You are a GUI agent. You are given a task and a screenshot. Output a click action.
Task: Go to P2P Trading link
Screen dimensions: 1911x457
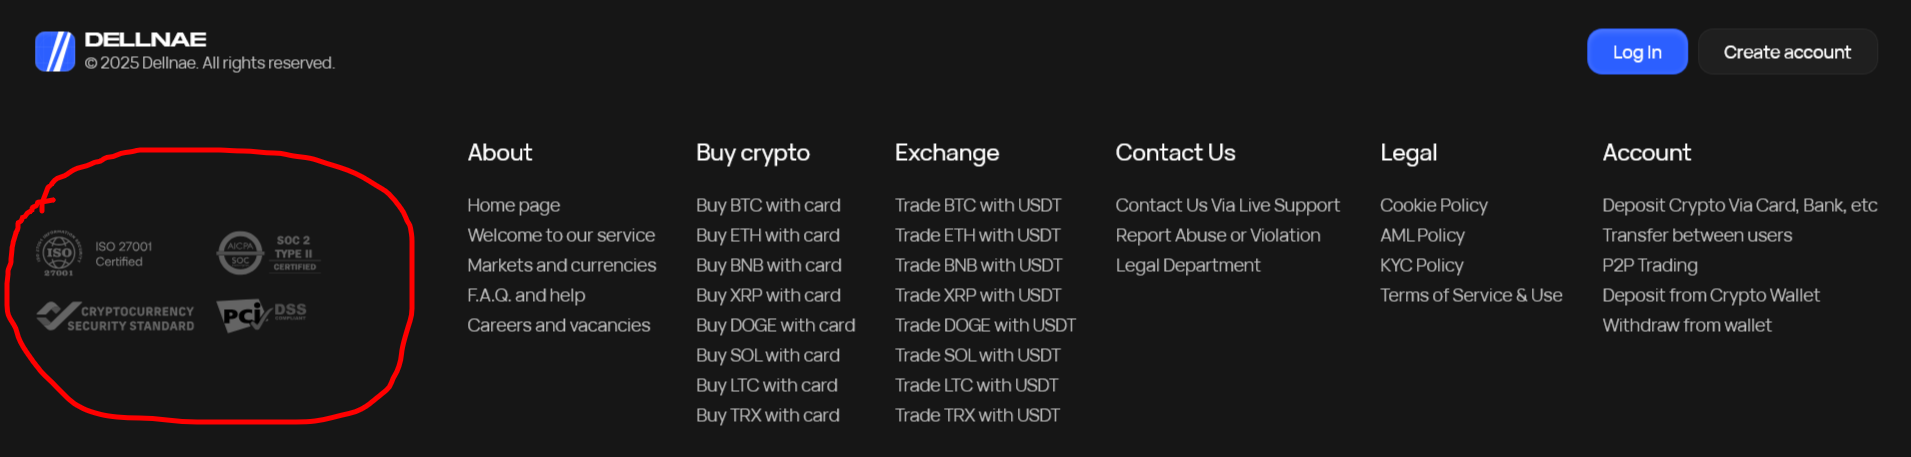click(x=1649, y=265)
